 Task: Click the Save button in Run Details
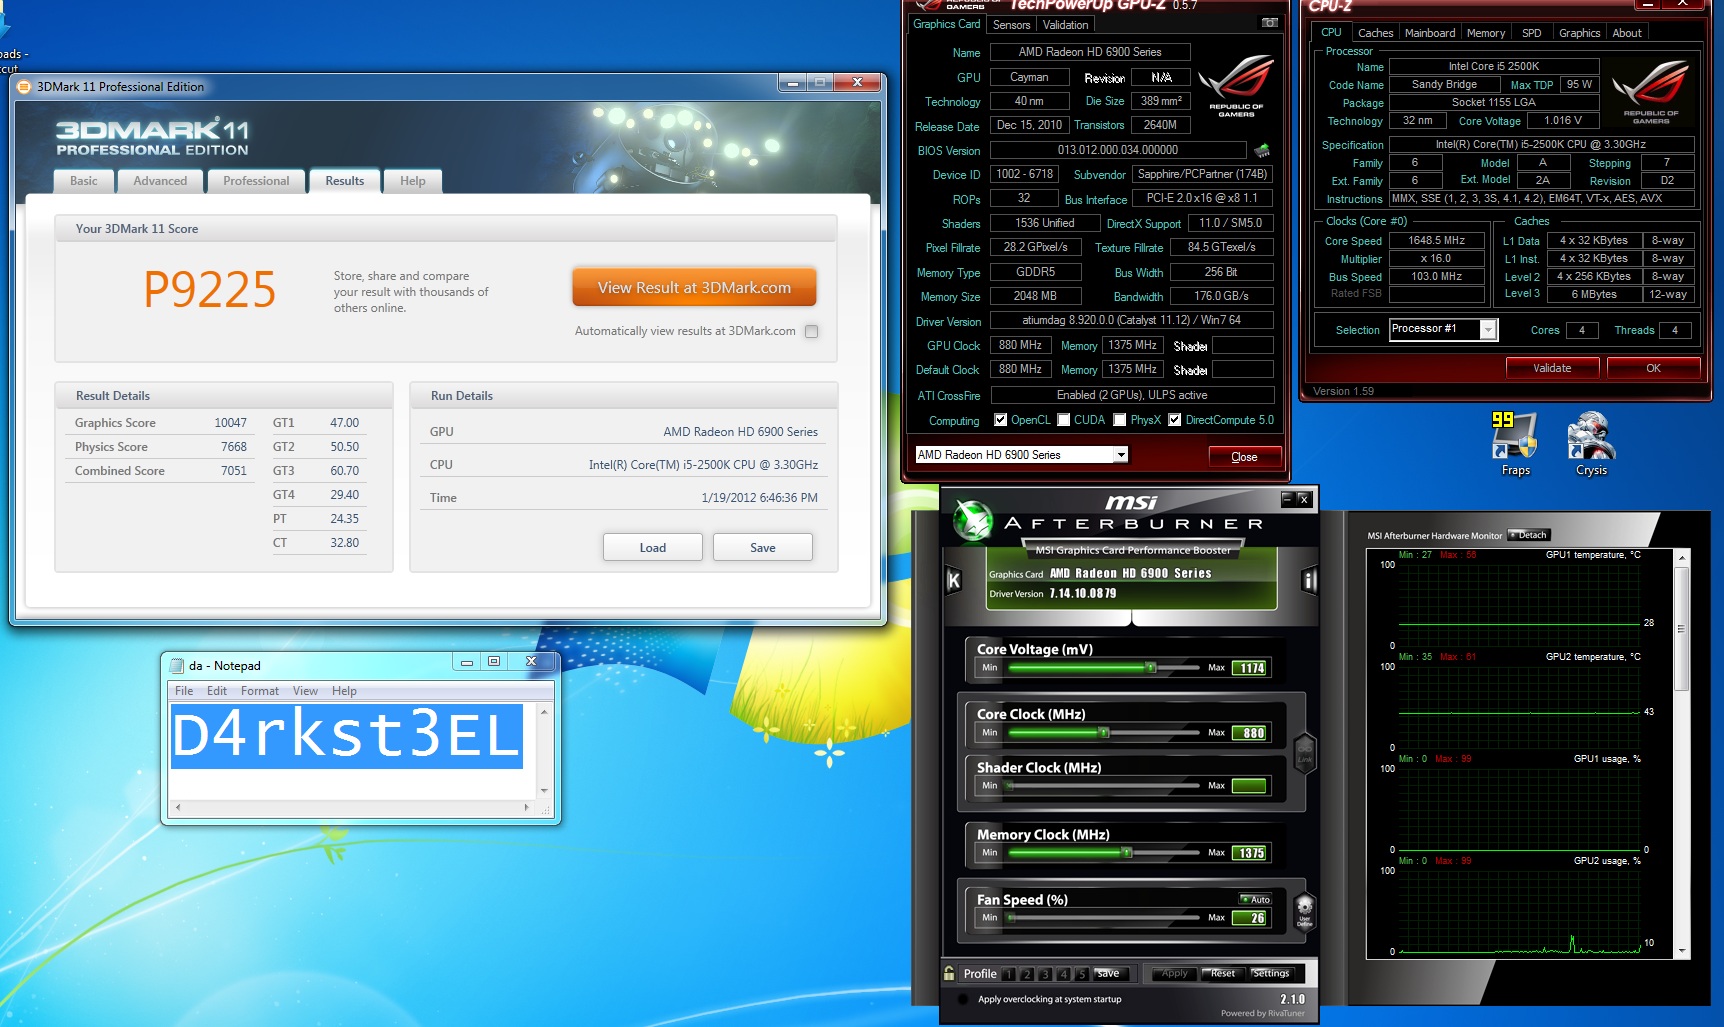(763, 548)
